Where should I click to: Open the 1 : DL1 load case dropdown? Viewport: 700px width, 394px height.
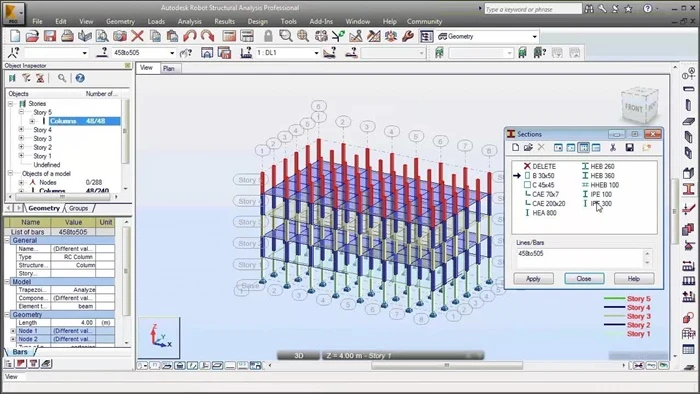316,53
